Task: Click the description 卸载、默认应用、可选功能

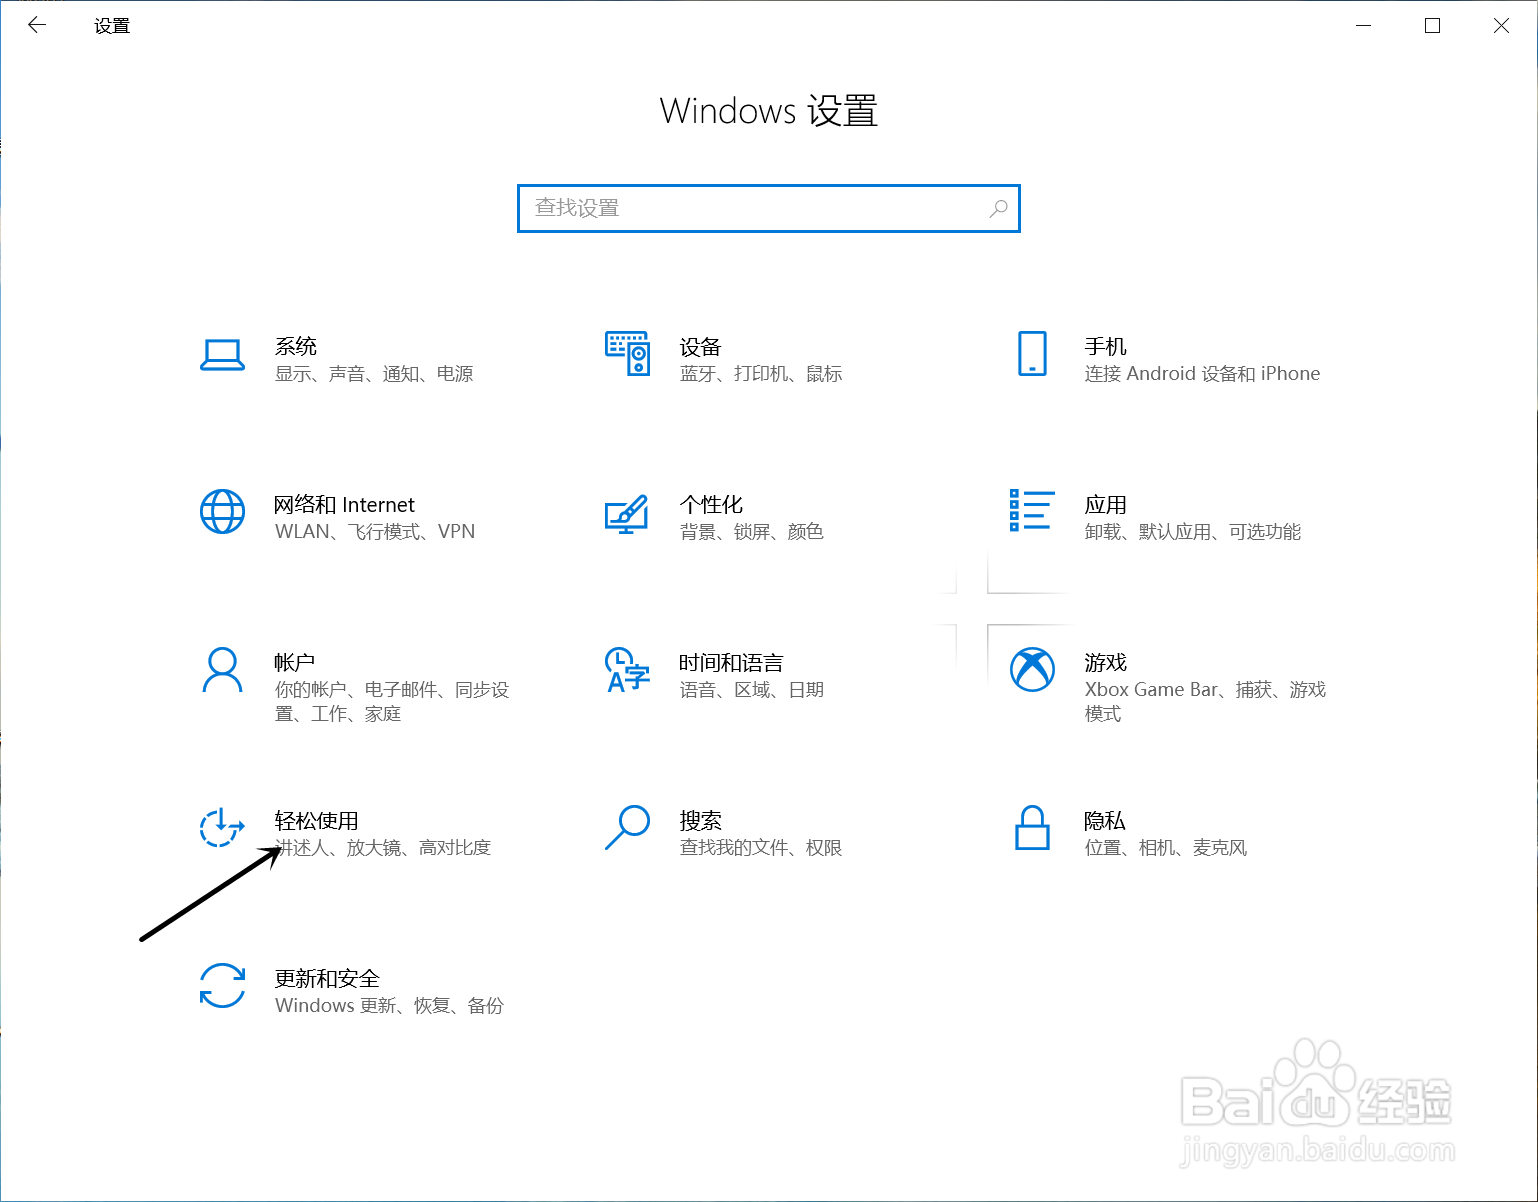Action: [x=1193, y=532]
